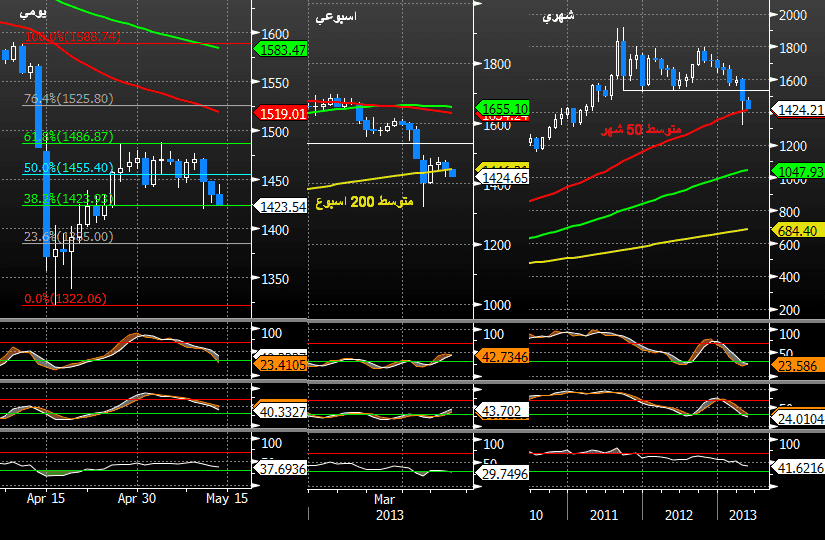Click the 1550 axis label on daily chart
Viewport: 825px width, 540px height.
pos(275,83)
